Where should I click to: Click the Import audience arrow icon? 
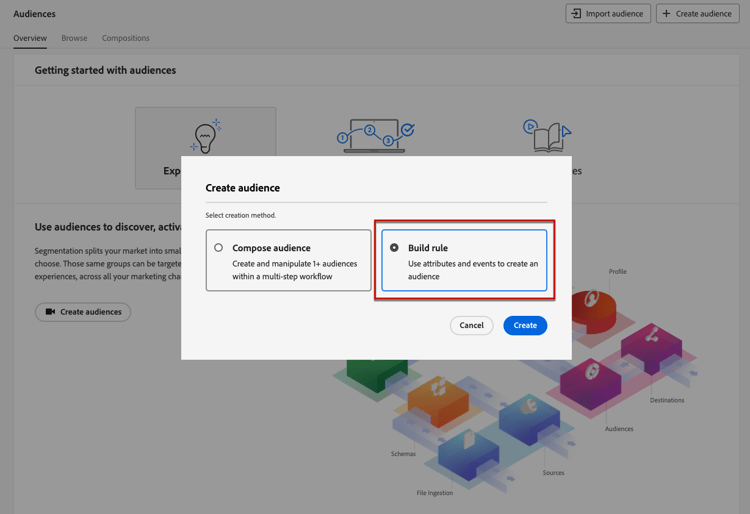[x=576, y=14]
